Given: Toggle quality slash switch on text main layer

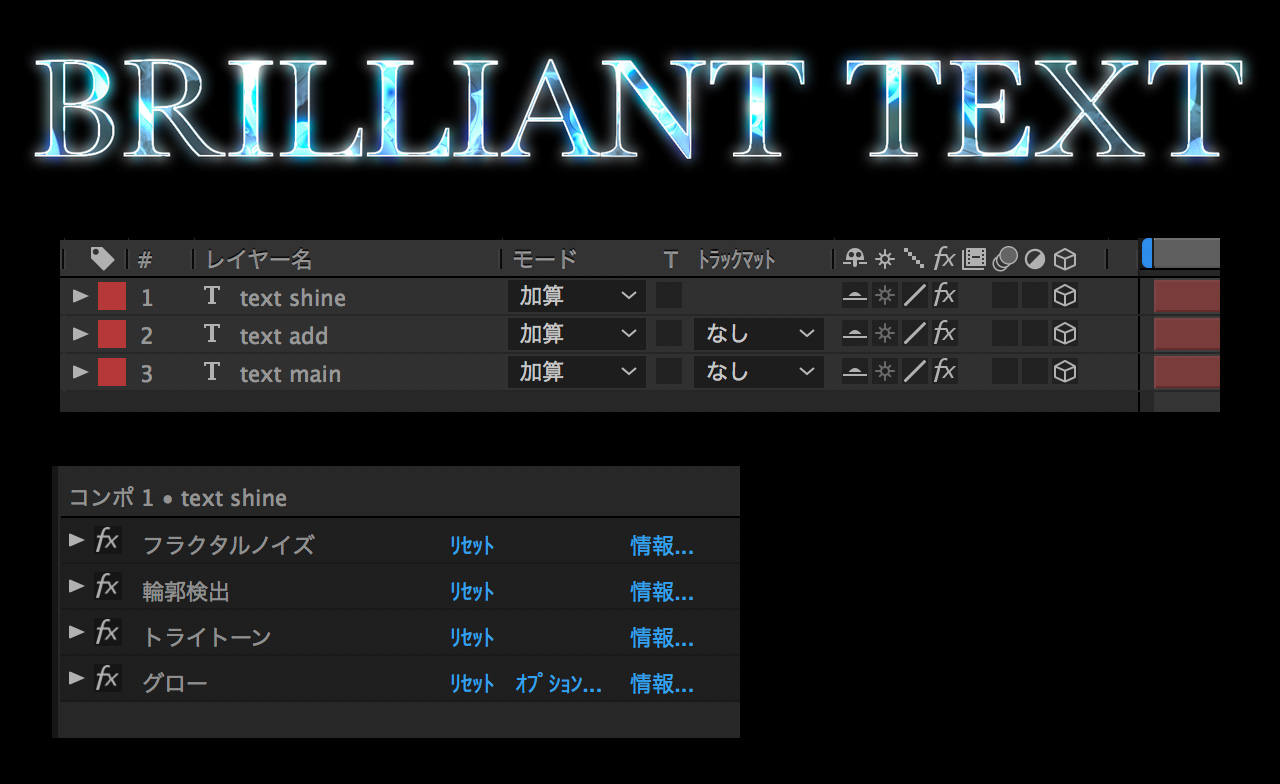Looking at the screenshot, I should 915,372.
